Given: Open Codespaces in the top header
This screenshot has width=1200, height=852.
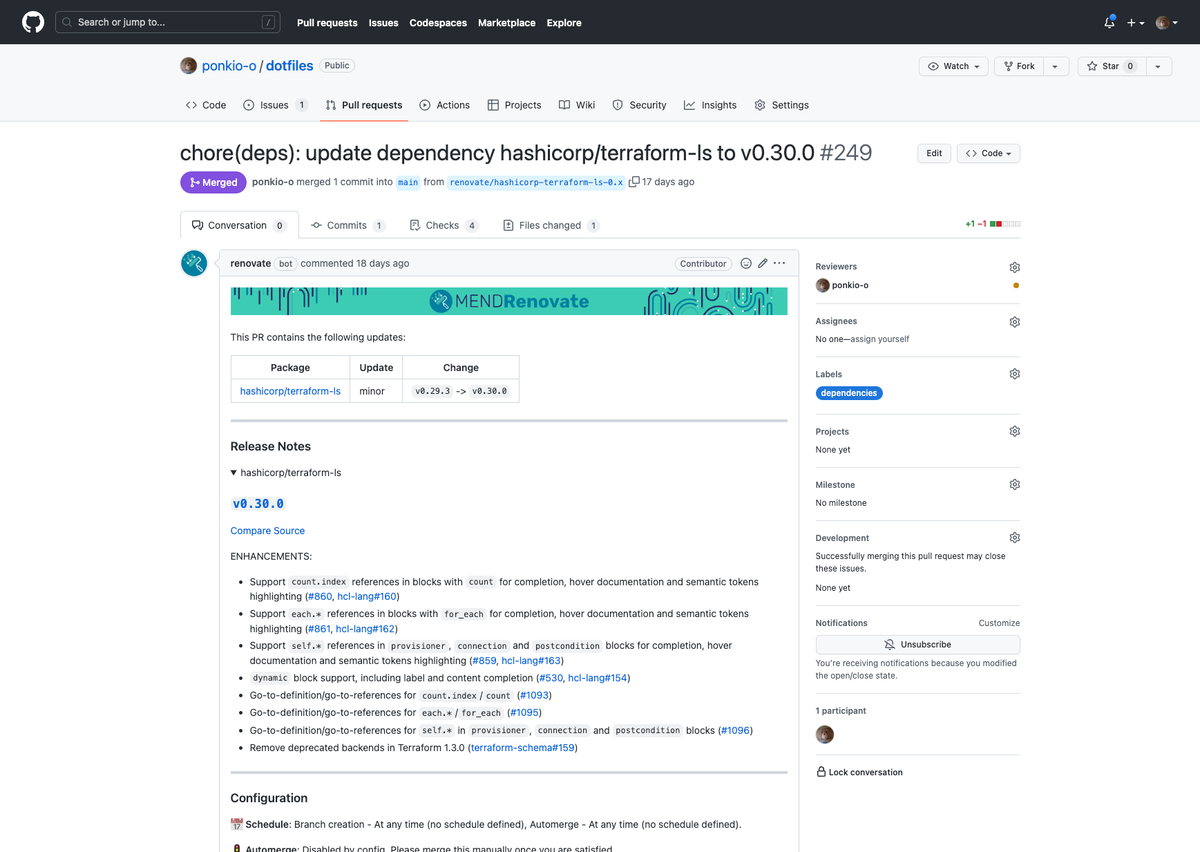Looking at the screenshot, I should tap(438, 22).
